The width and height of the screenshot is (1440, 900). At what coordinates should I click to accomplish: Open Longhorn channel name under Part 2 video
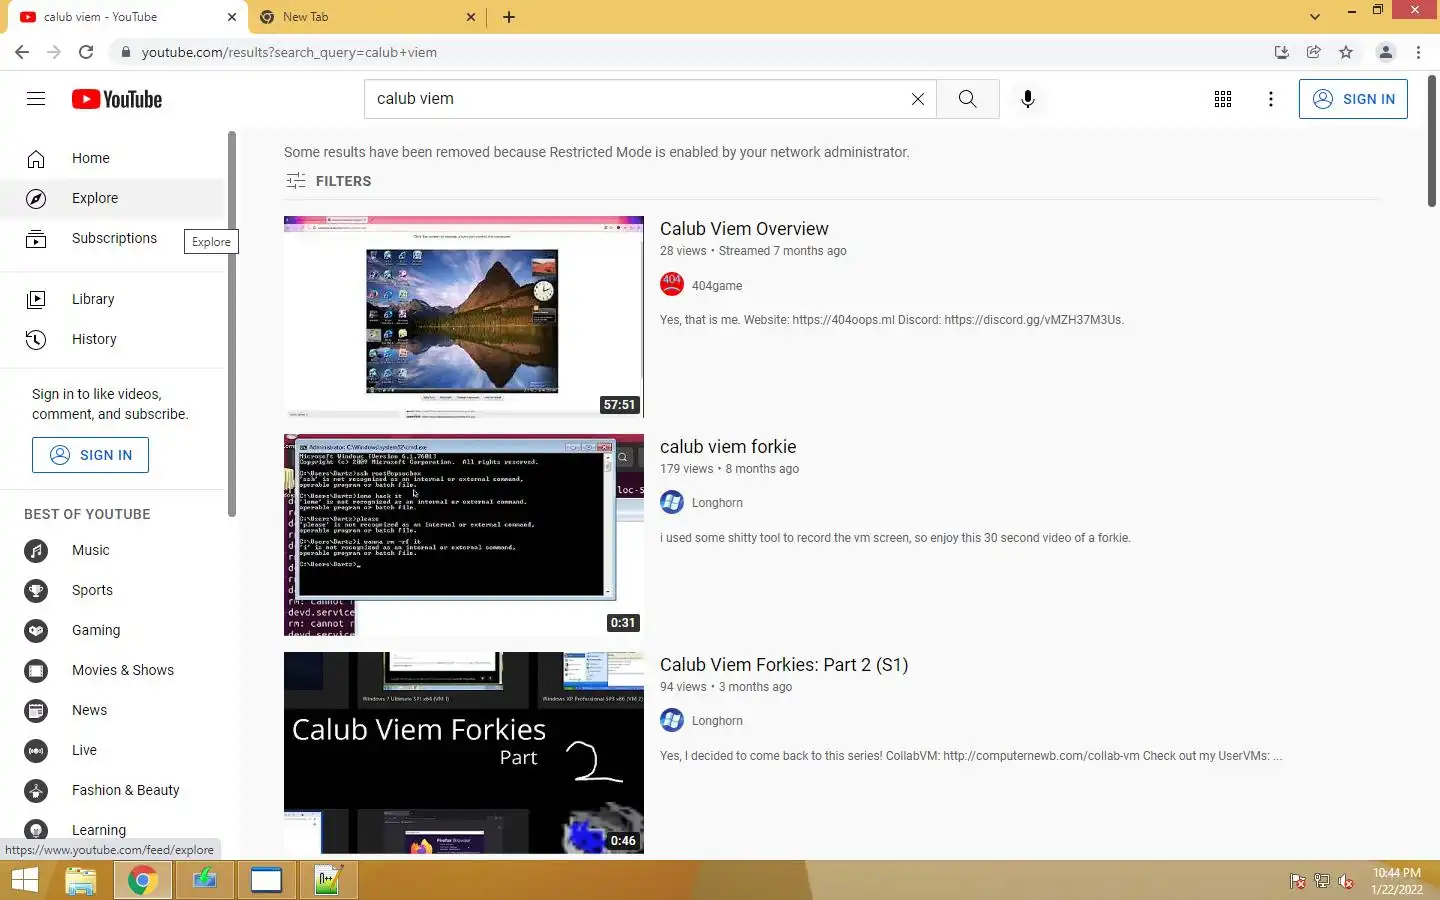point(717,721)
